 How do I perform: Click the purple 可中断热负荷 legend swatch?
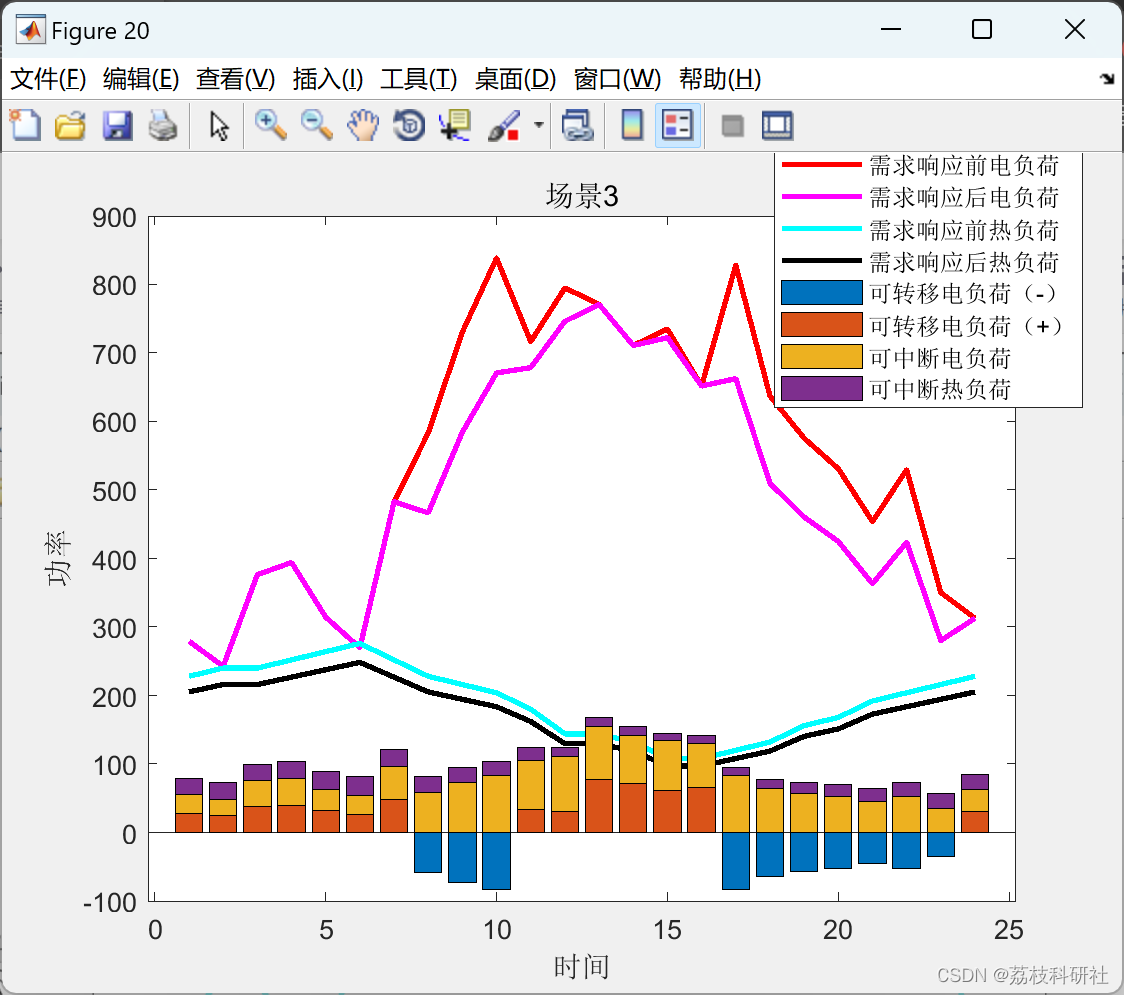pyautogui.click(x=821, y=389)
